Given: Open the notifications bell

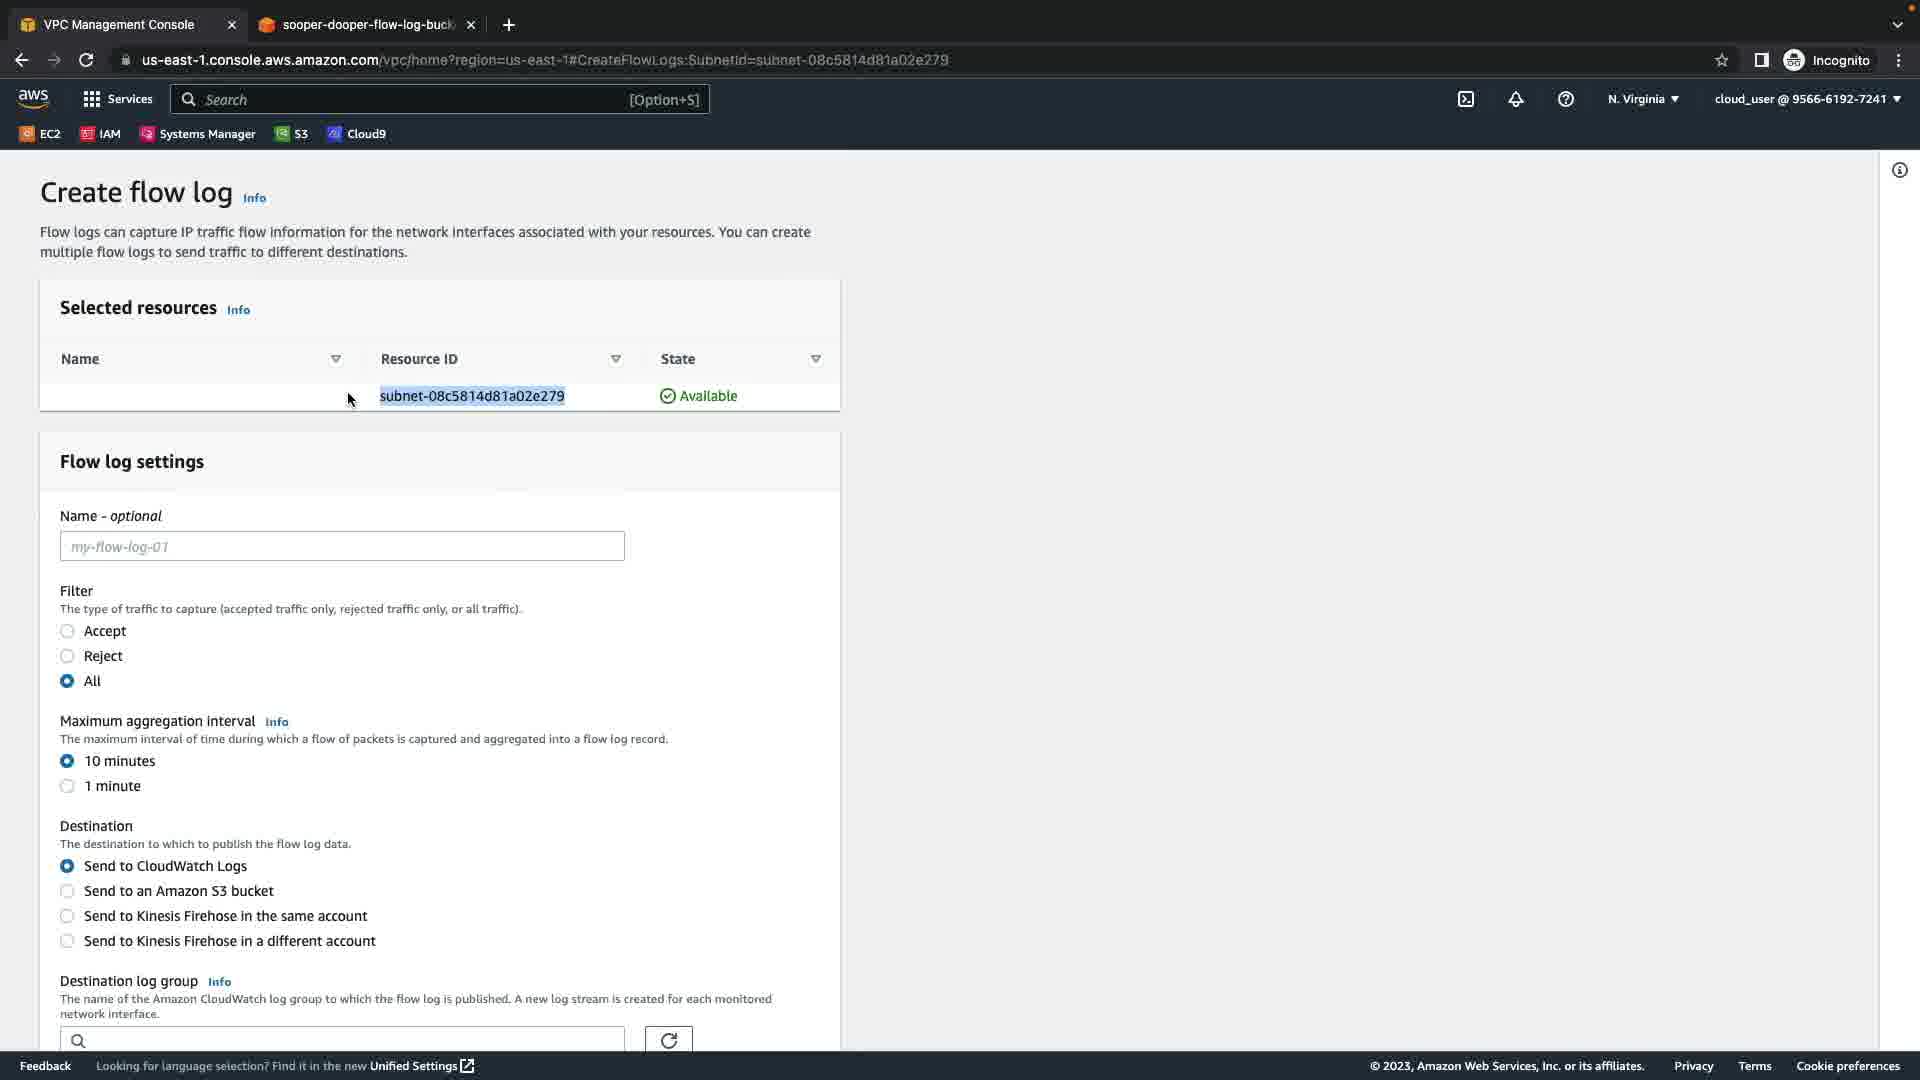Looking at the screenshot, I should click(x=1515, y=99).
